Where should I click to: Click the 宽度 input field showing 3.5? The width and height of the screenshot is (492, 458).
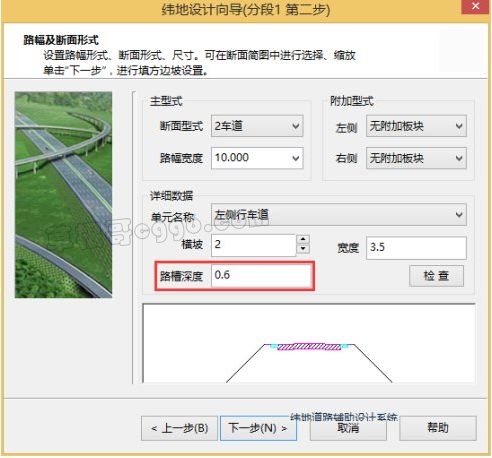(416, 248)
